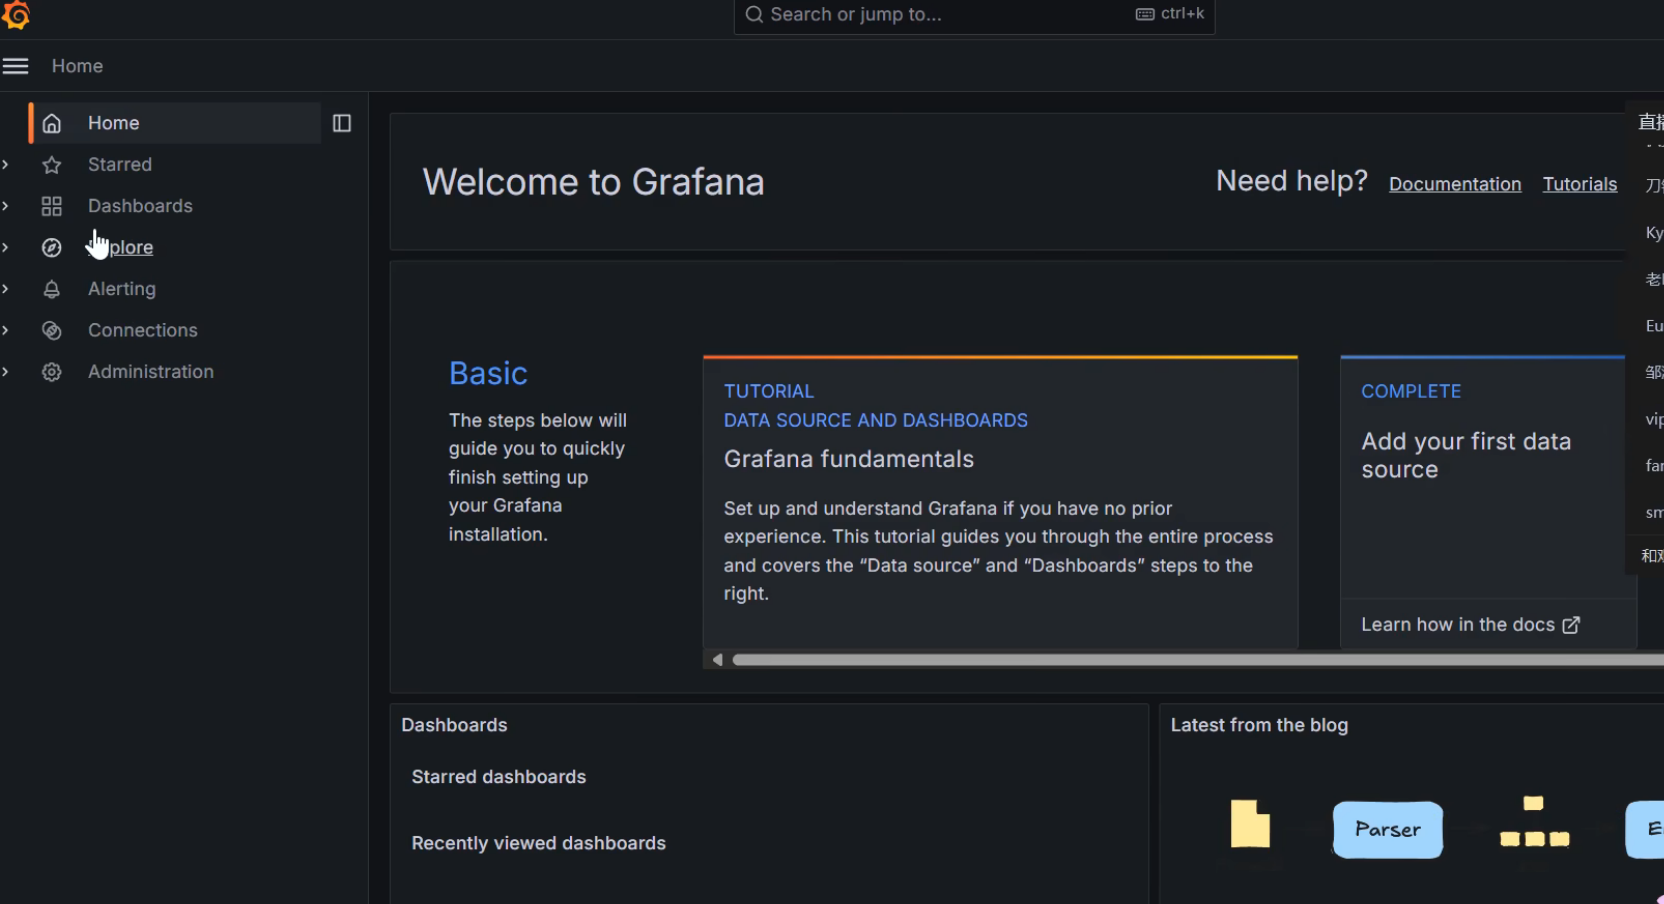The image size is (1664, 904).
Task: Click the horizontal scrollbar left arrow
Action: click(717, 660)
